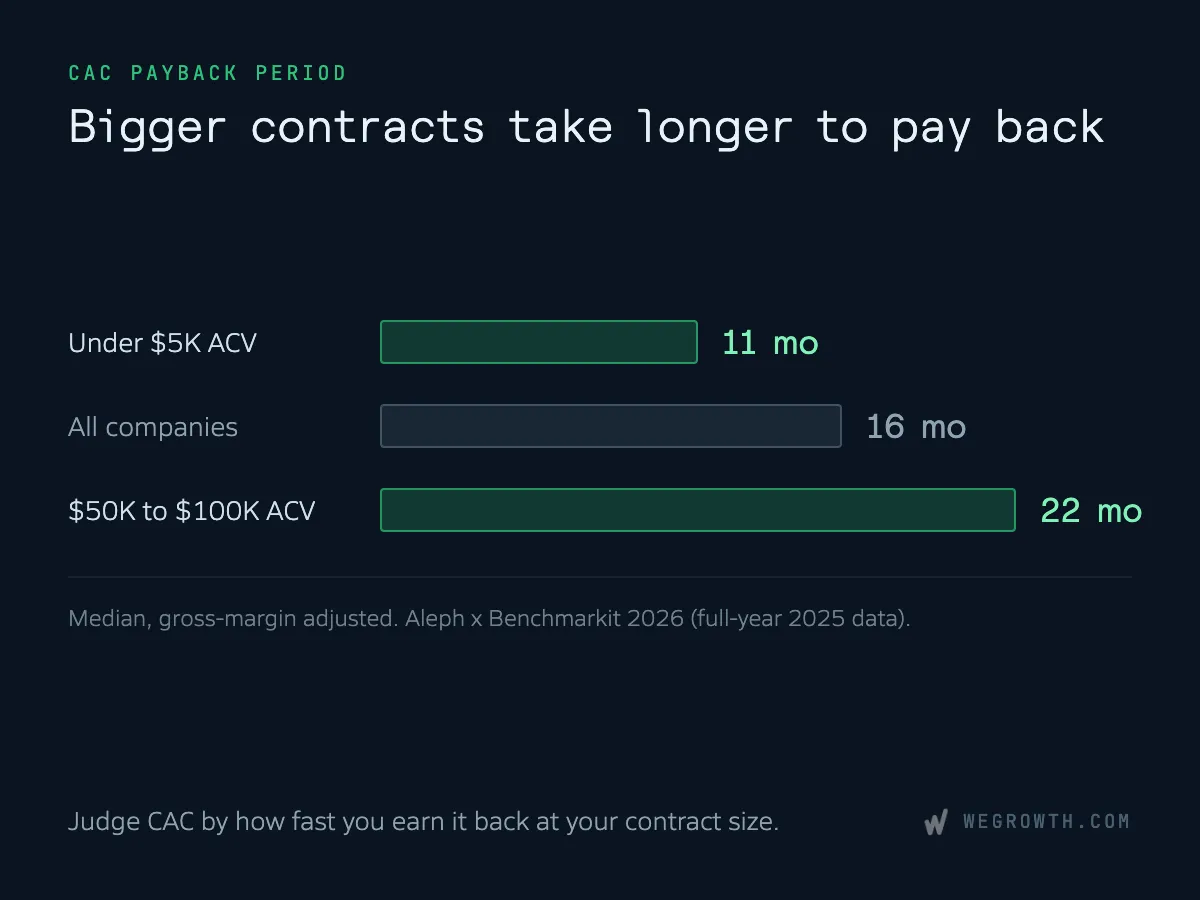Click the right end of the 22 mo bar
The image size is (1200, 900).
[1011, 510]
